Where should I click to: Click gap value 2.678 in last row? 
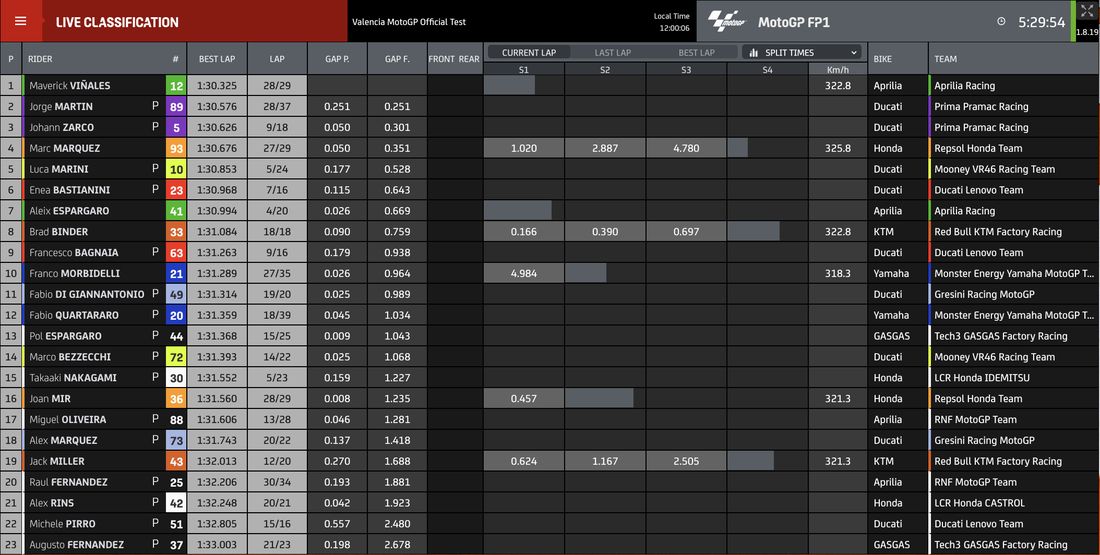click(397, 545)
